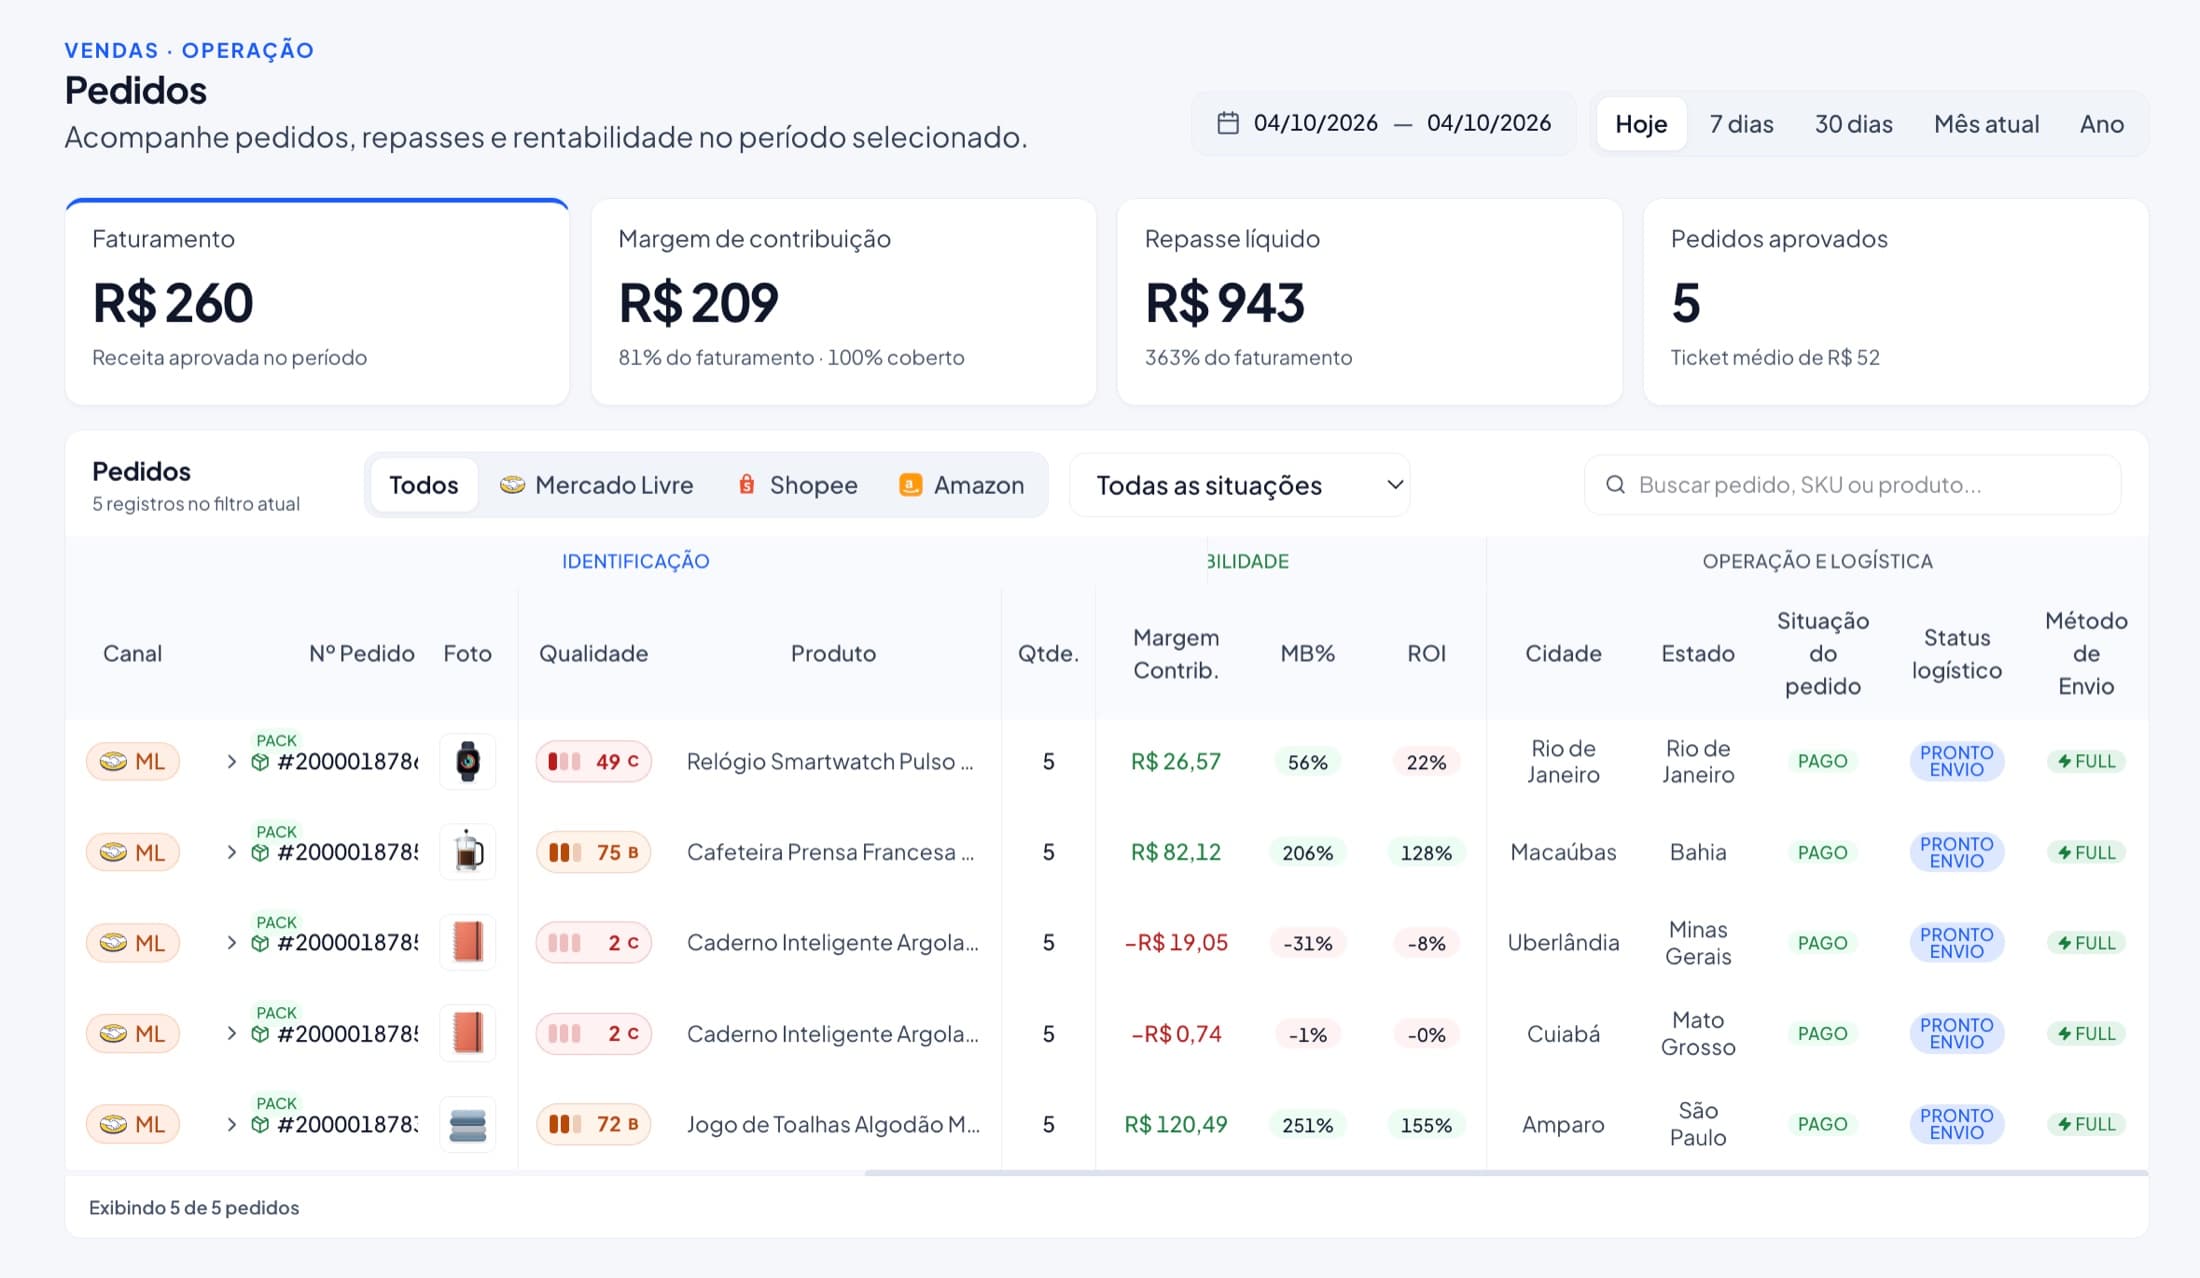Select the 7 dias period option
The width and height of the screenshot is (2200, 1278).
(x=1741, y=124)
